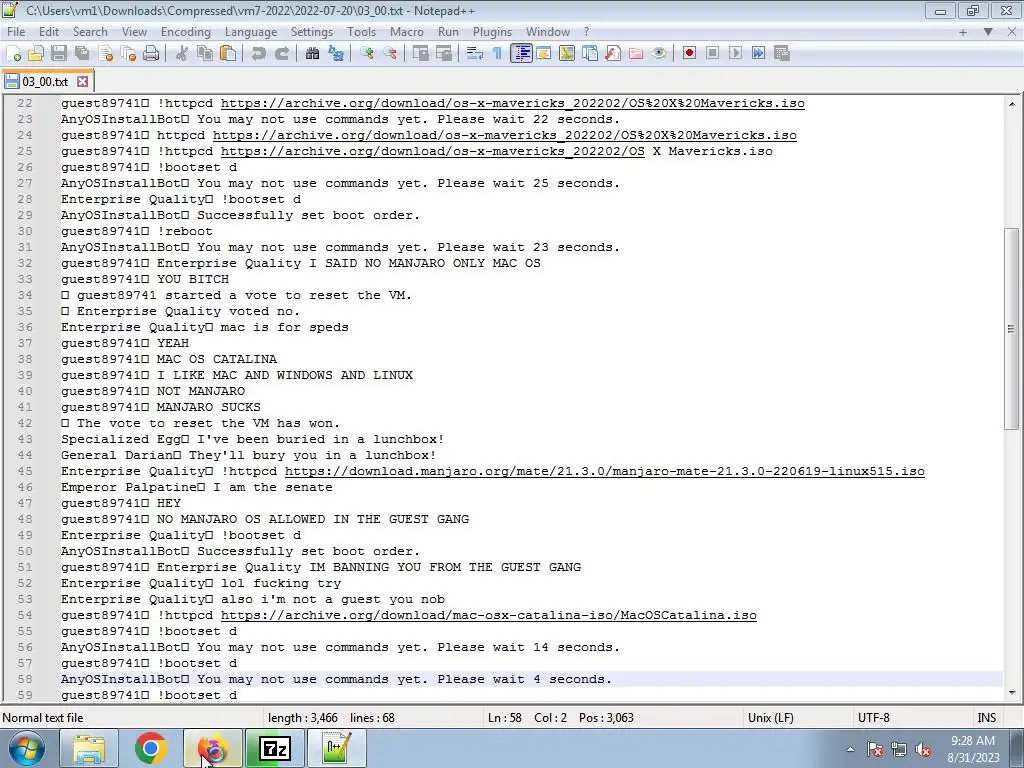Toggle the highlighted Indent Guide button

pos(521,54)
